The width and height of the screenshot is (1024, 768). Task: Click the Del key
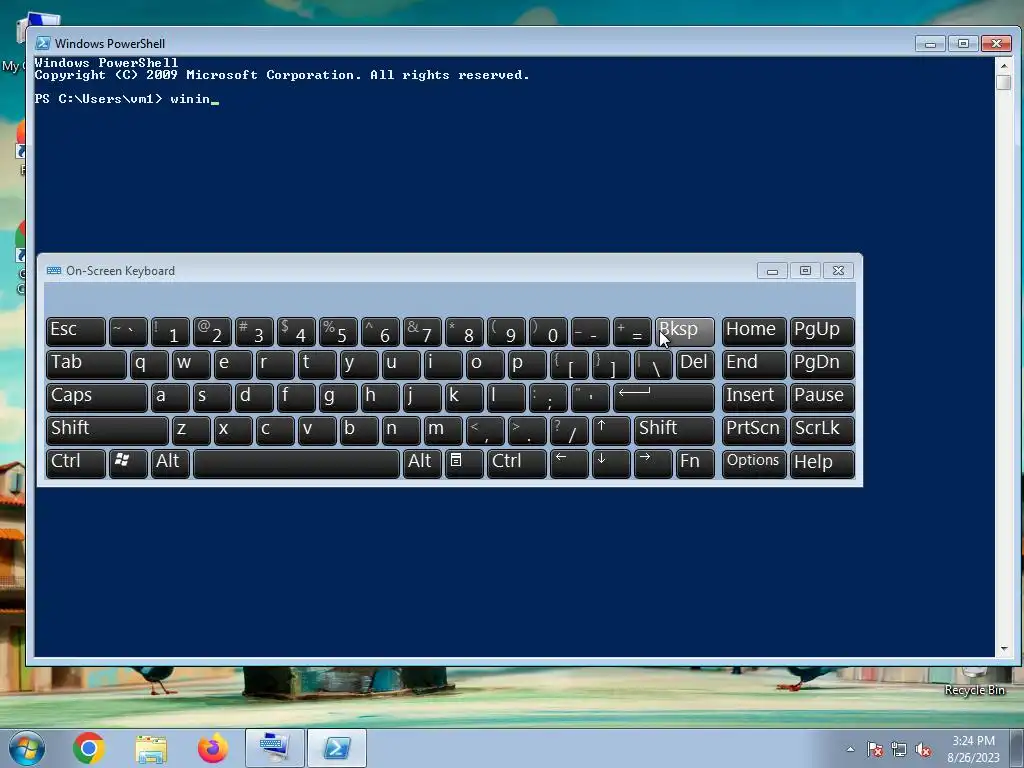coord(696,364)
